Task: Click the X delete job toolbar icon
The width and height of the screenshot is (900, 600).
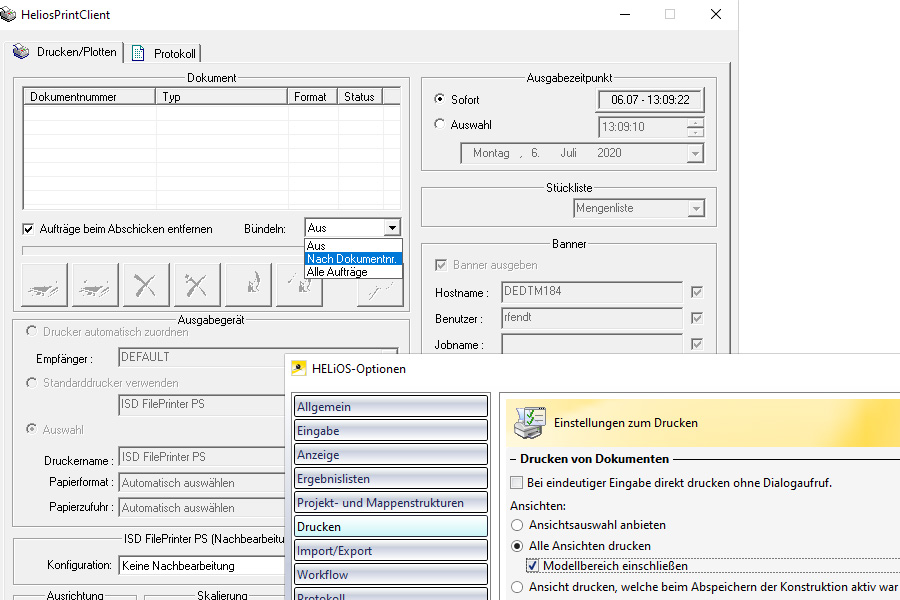Action: click(x=146, y=286)
